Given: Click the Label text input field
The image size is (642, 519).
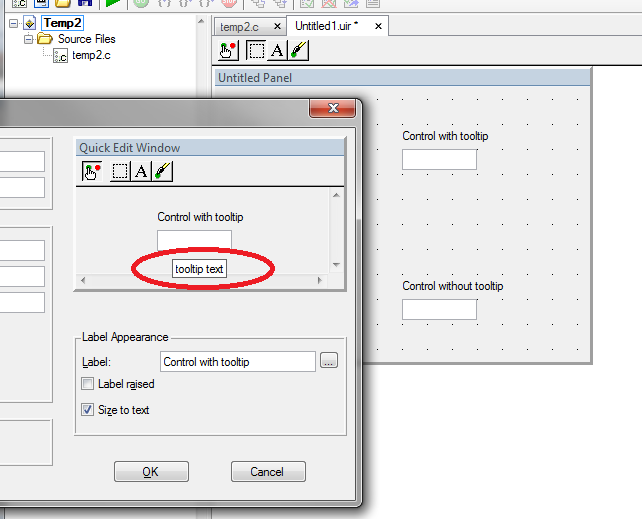Looking at the screenshot, I should coord(238,362).
